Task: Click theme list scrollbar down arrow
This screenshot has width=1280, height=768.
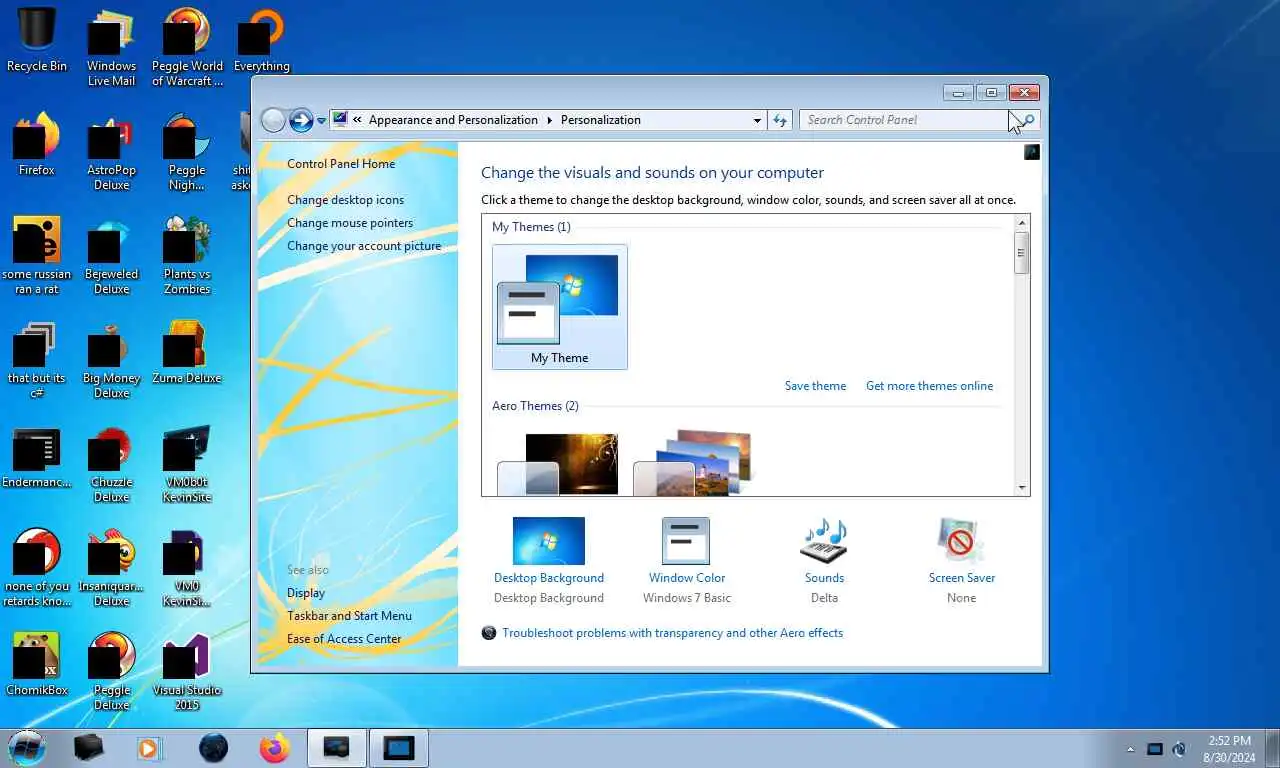Action: point(1022,488)
